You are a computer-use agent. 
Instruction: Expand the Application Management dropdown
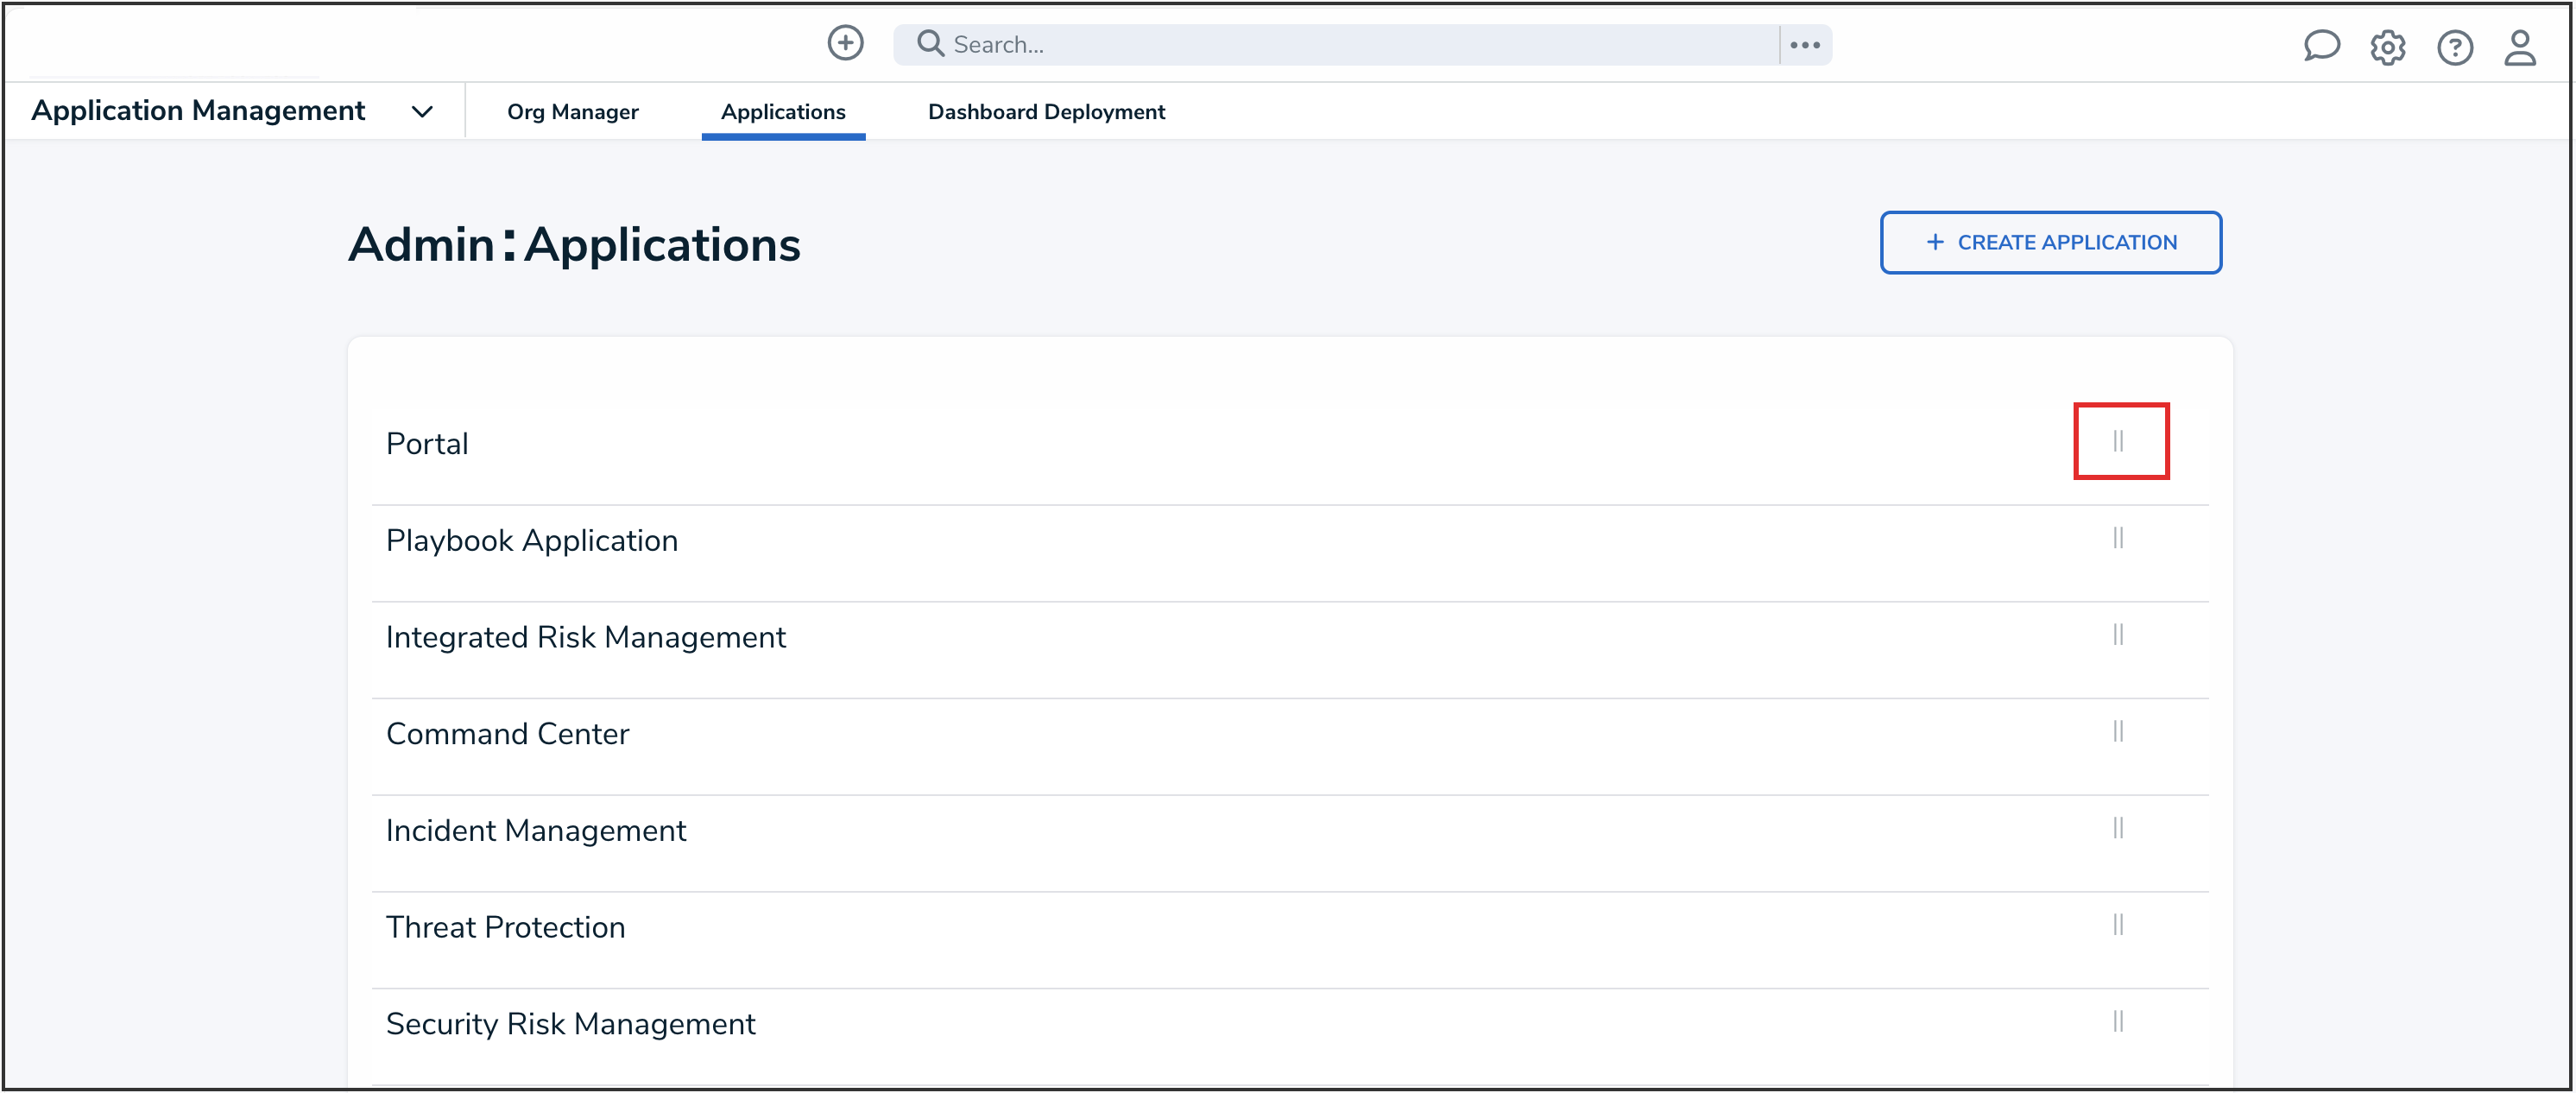tap(422, 112)
